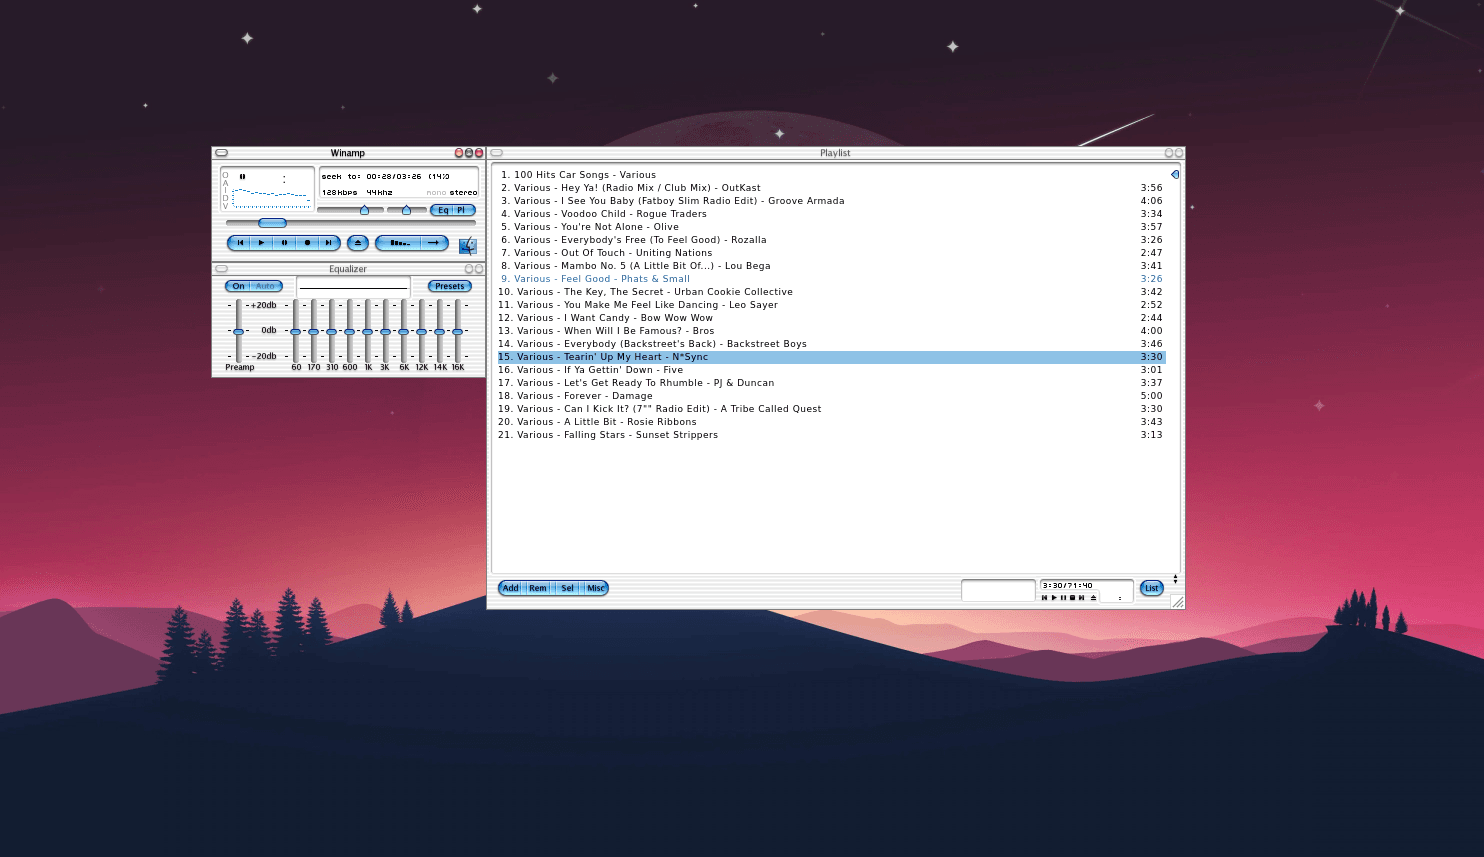Select track 21 Falling Stars - Sunset Strippers

[831, 435]
